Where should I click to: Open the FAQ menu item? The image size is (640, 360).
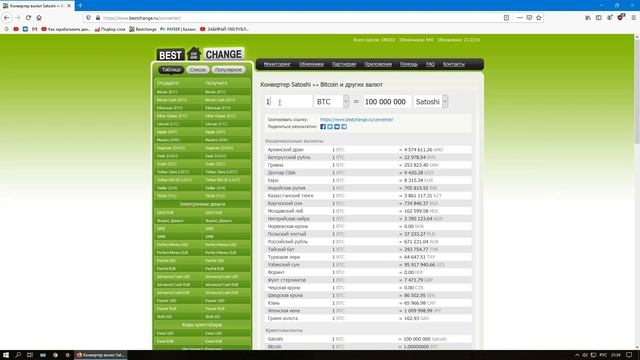430,64
